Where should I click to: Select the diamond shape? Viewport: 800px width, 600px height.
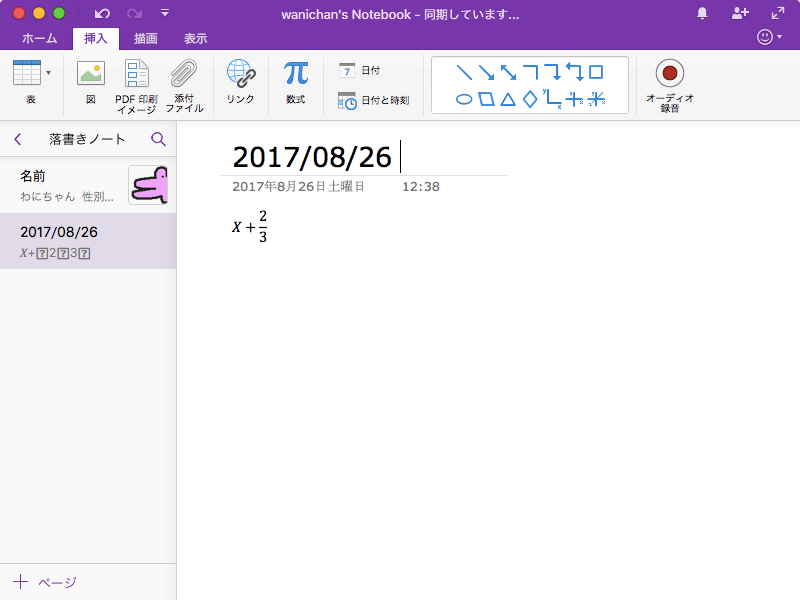tap(531, 99)
